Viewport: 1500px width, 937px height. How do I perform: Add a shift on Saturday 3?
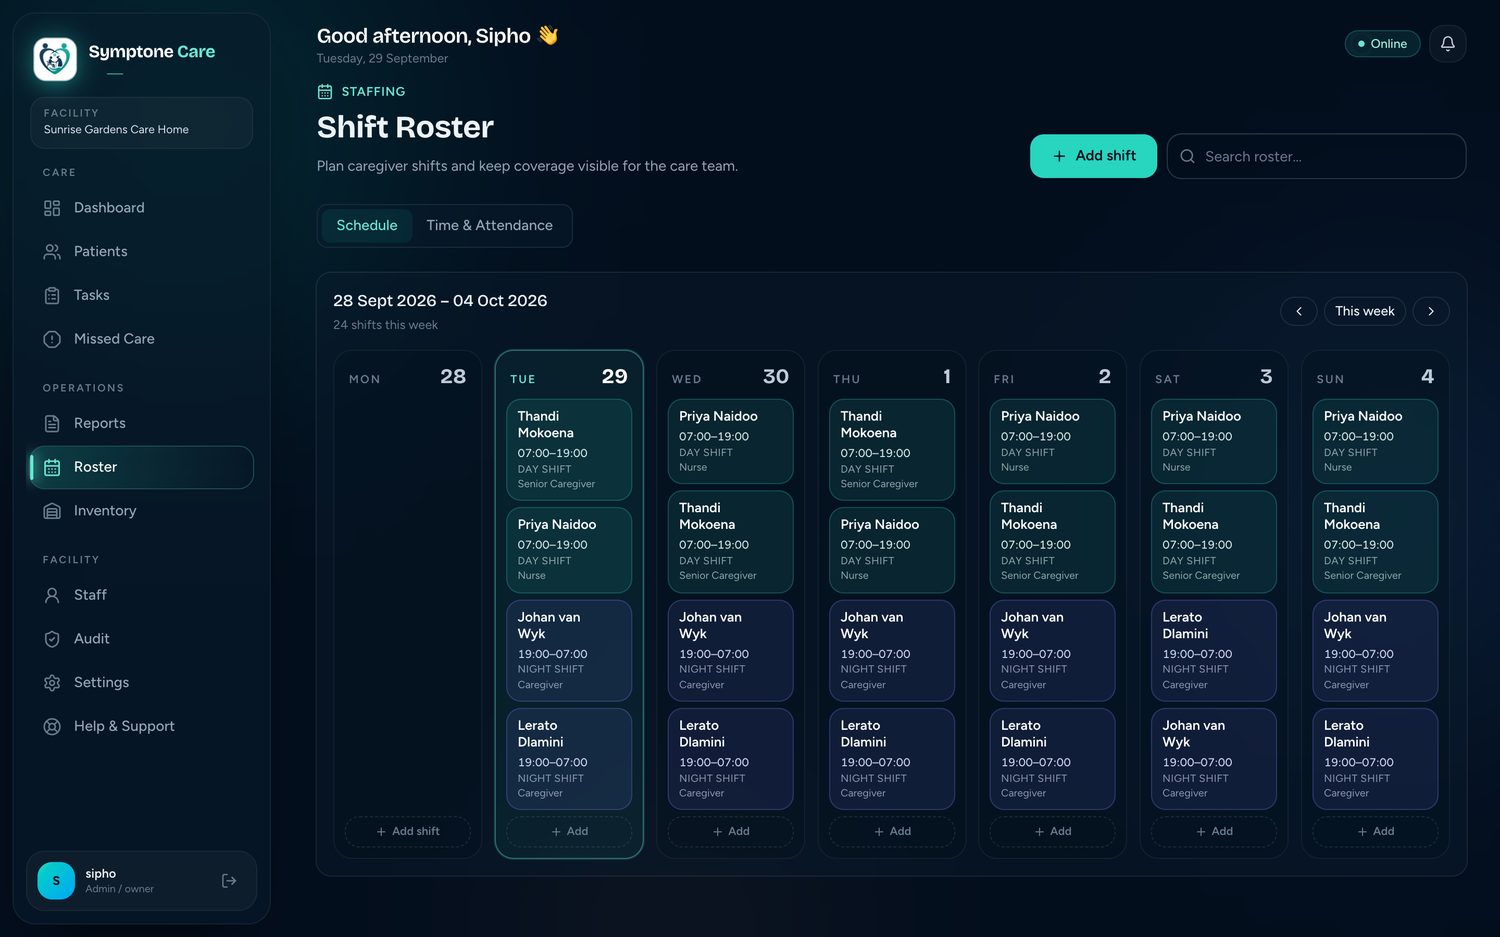(x=1214, y=832)
